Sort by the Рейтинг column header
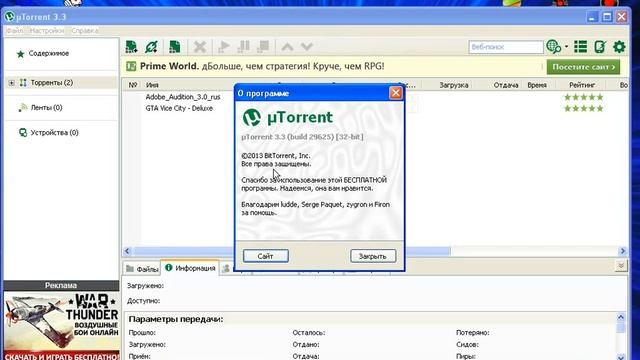The height and width of the screenshot is (360, 640). click(582, 85)
